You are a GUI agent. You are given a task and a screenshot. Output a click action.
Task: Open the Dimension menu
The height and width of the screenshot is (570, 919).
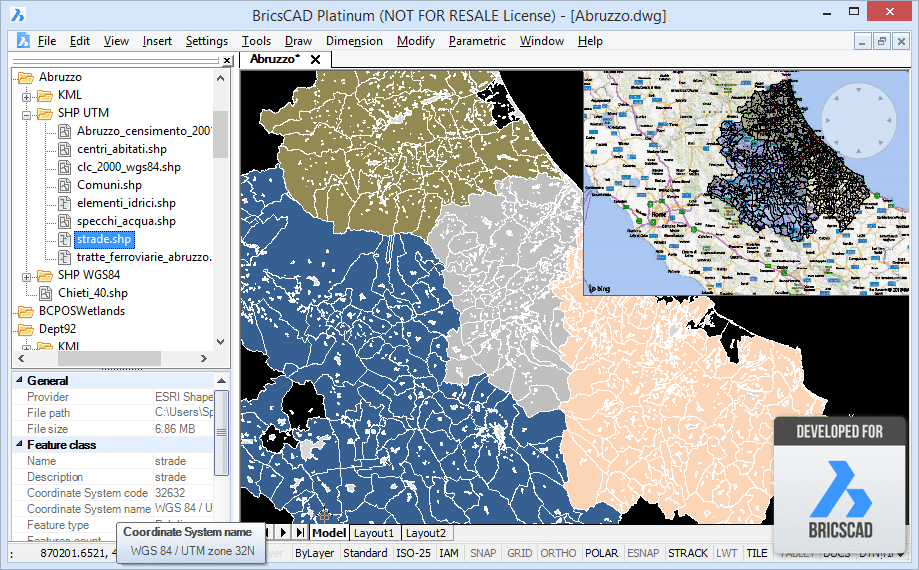pos(354,41)
